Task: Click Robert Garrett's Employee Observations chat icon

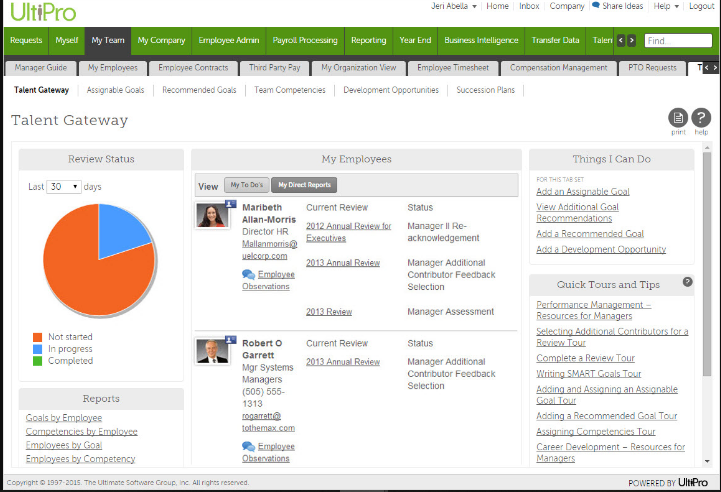Action: [x=248, y=446]
